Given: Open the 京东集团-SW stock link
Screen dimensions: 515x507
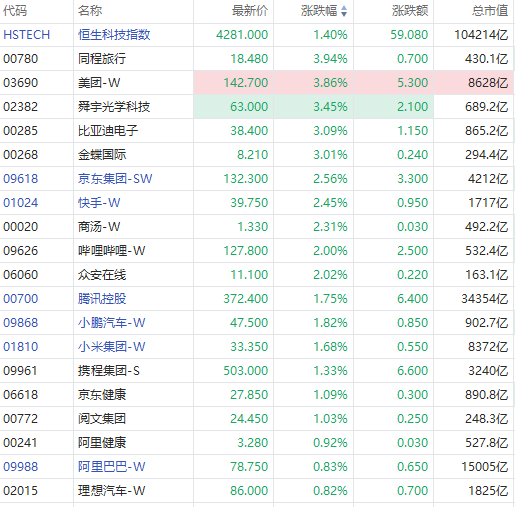Looking at the screenshot, I should 115,179.
